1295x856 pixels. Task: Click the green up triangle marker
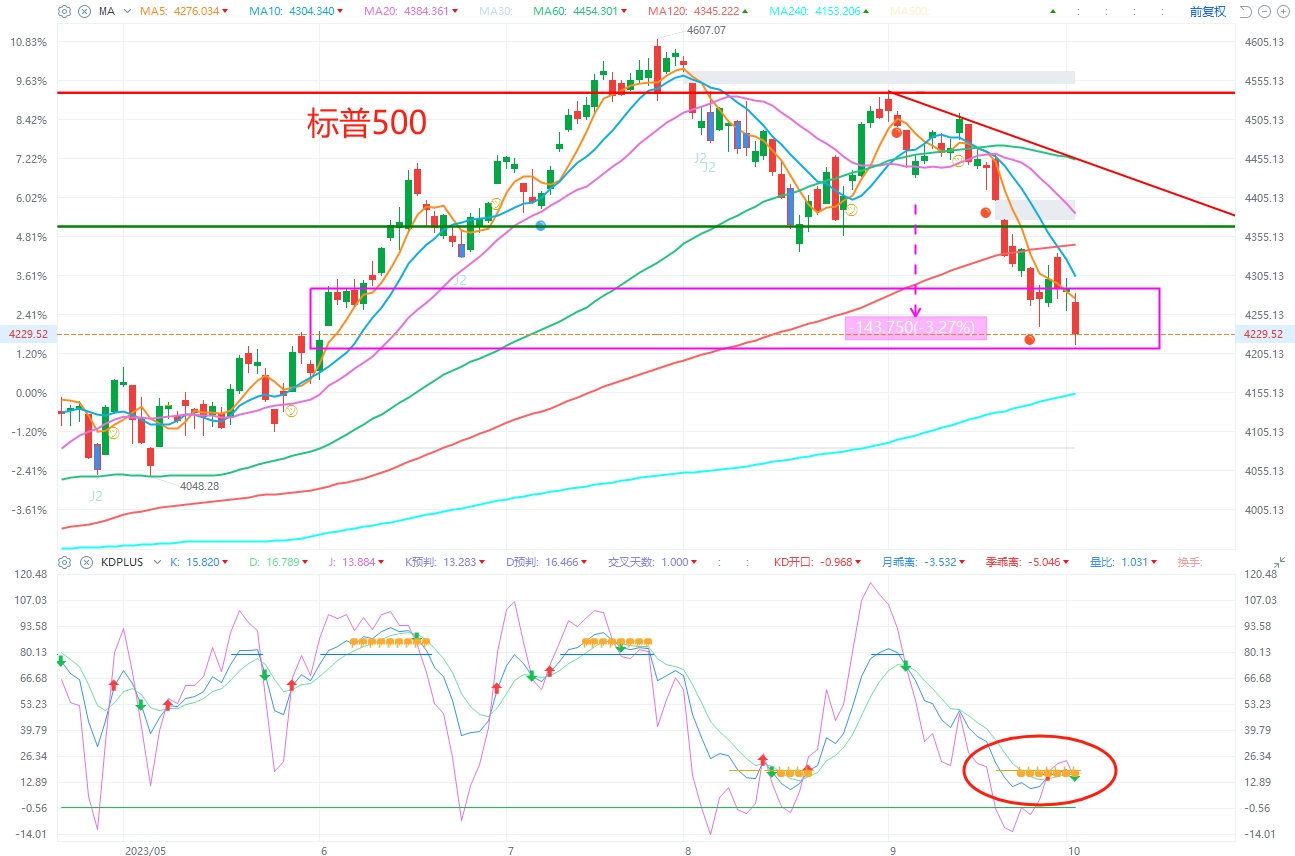point(1053,11)
